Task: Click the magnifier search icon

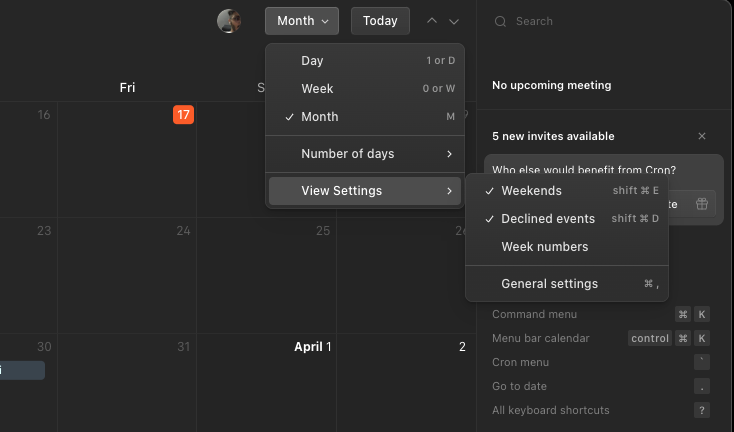Action: coord(500,22)
